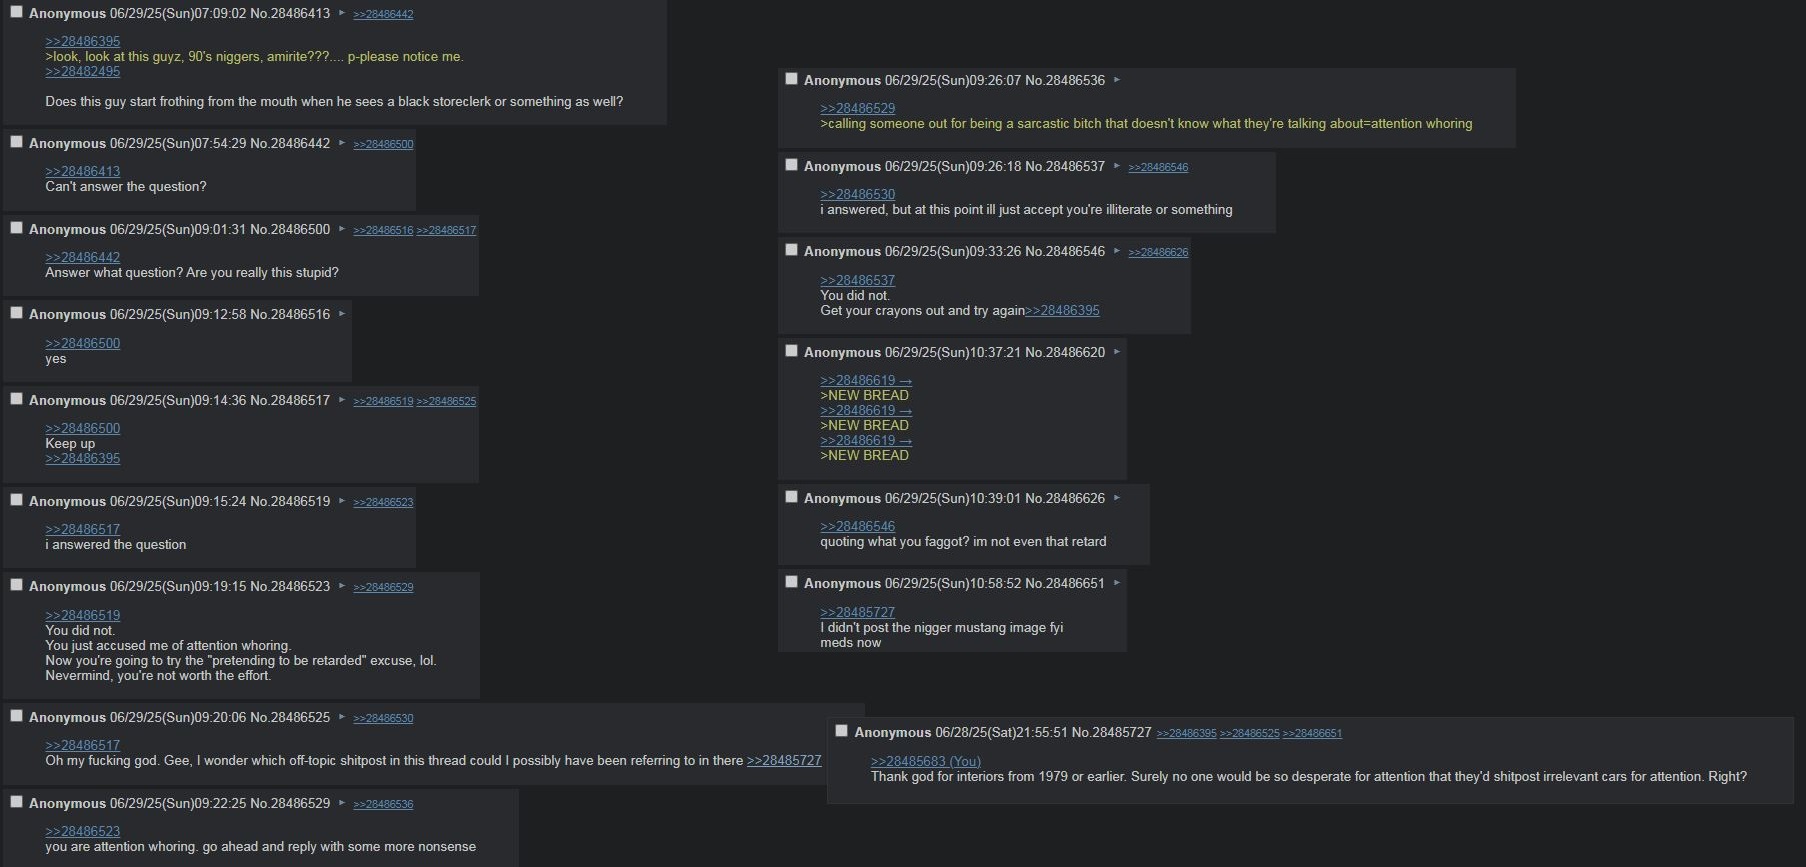Follow backlink >>28486516 in post 28486500 header
The height and width of the screenshot is (867, 1806).
383,230
